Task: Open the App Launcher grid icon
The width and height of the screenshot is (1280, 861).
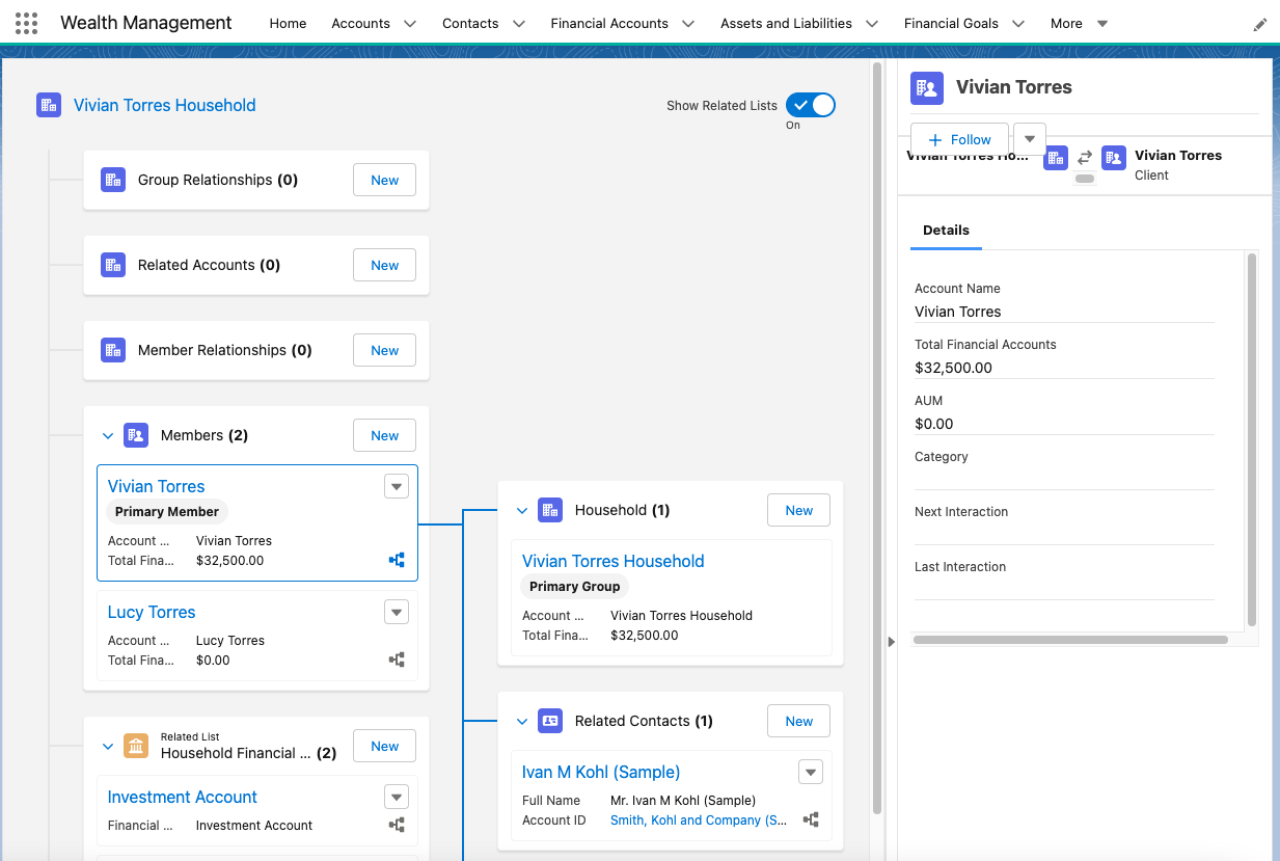Action: [x=27, y=23]
